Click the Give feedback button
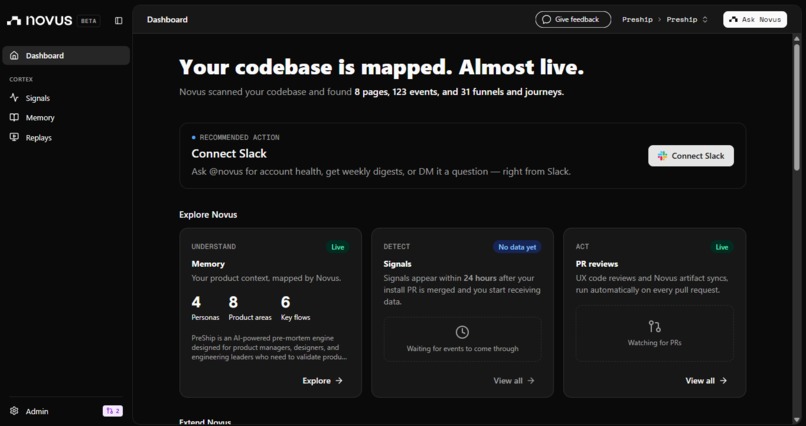 point(573,20)
